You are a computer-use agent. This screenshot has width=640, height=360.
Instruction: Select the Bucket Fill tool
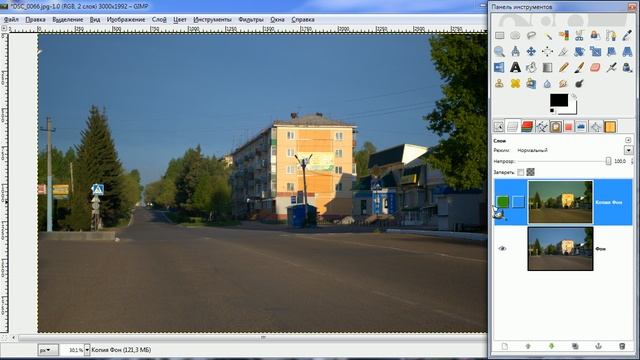(531, 67)
